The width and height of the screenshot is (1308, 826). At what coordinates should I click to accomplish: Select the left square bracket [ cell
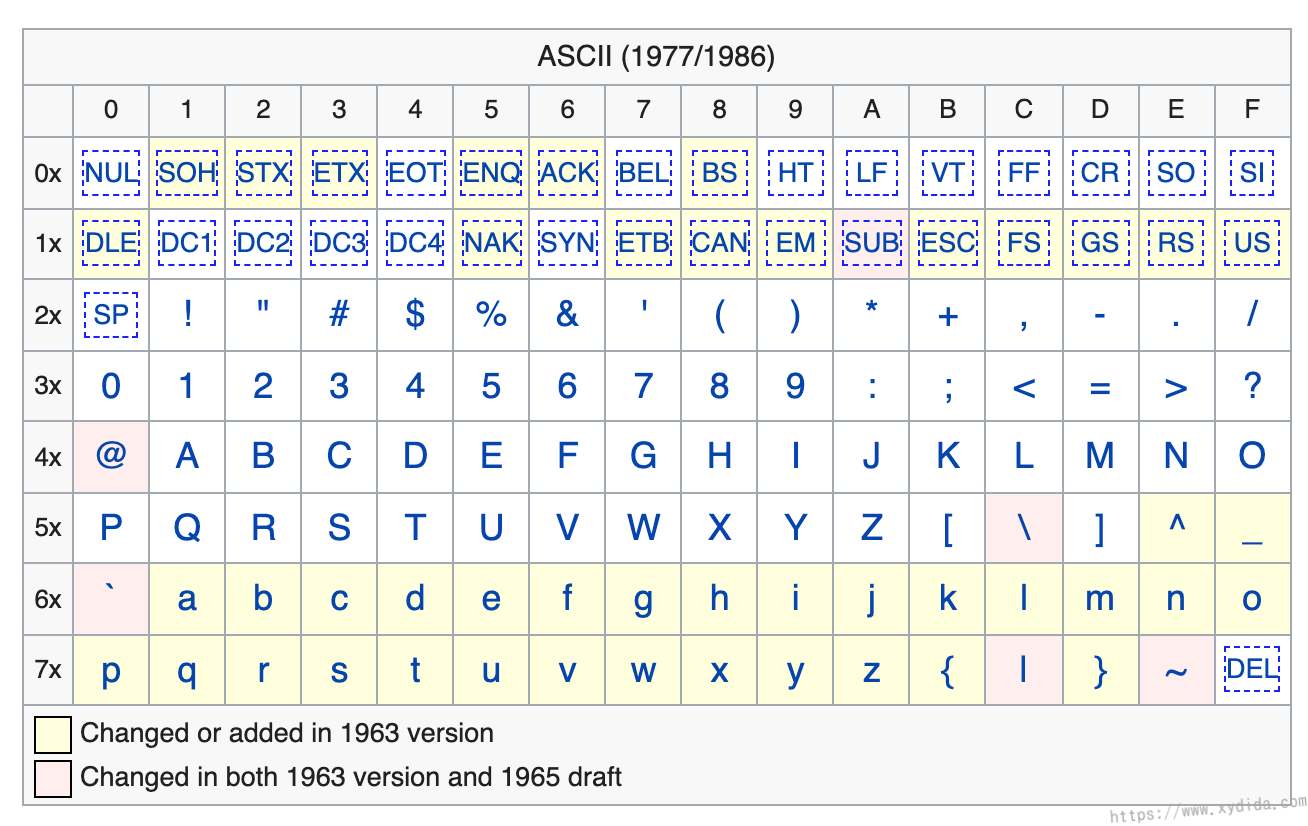(x=947, y=528)
